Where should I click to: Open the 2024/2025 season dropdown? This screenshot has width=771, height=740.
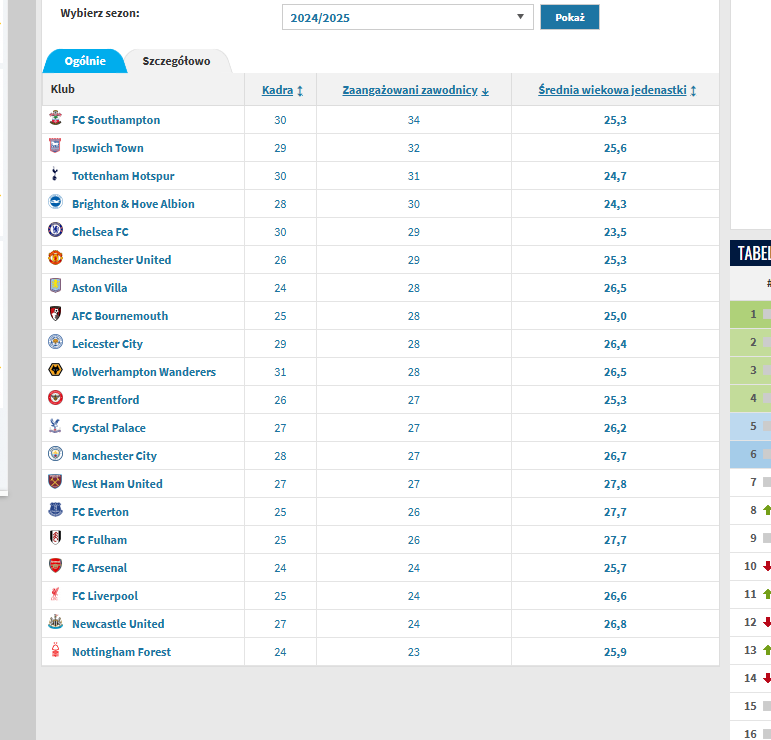(408, 18)
